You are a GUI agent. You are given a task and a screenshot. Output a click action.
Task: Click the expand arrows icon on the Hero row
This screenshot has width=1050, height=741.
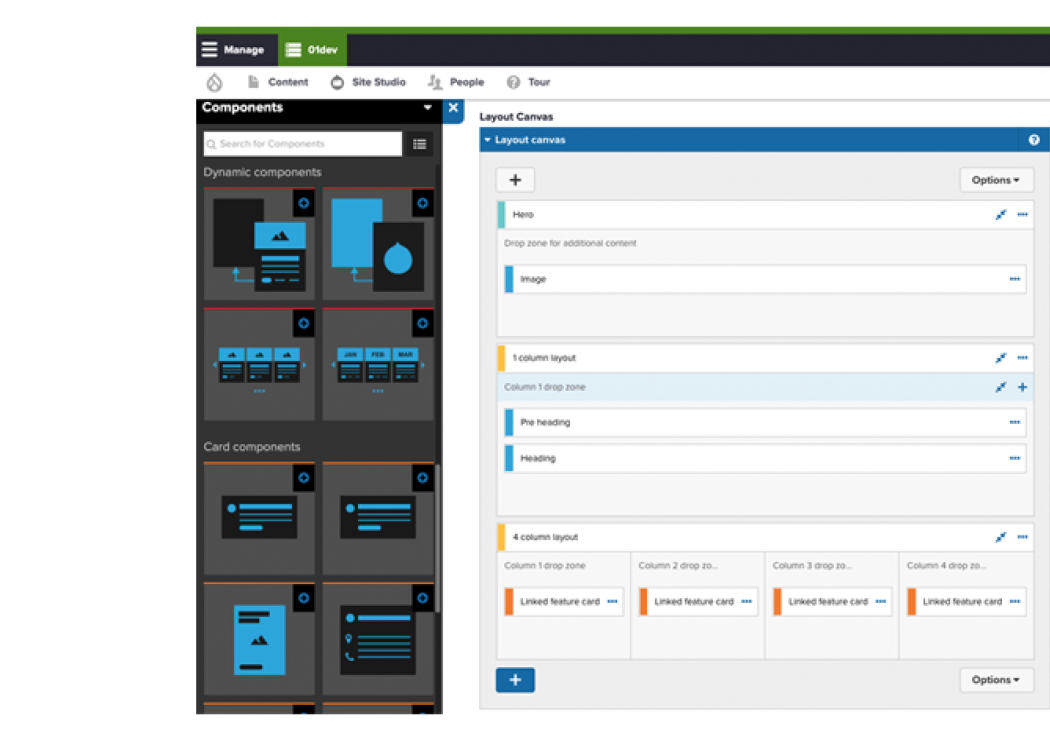point(1001,214)
